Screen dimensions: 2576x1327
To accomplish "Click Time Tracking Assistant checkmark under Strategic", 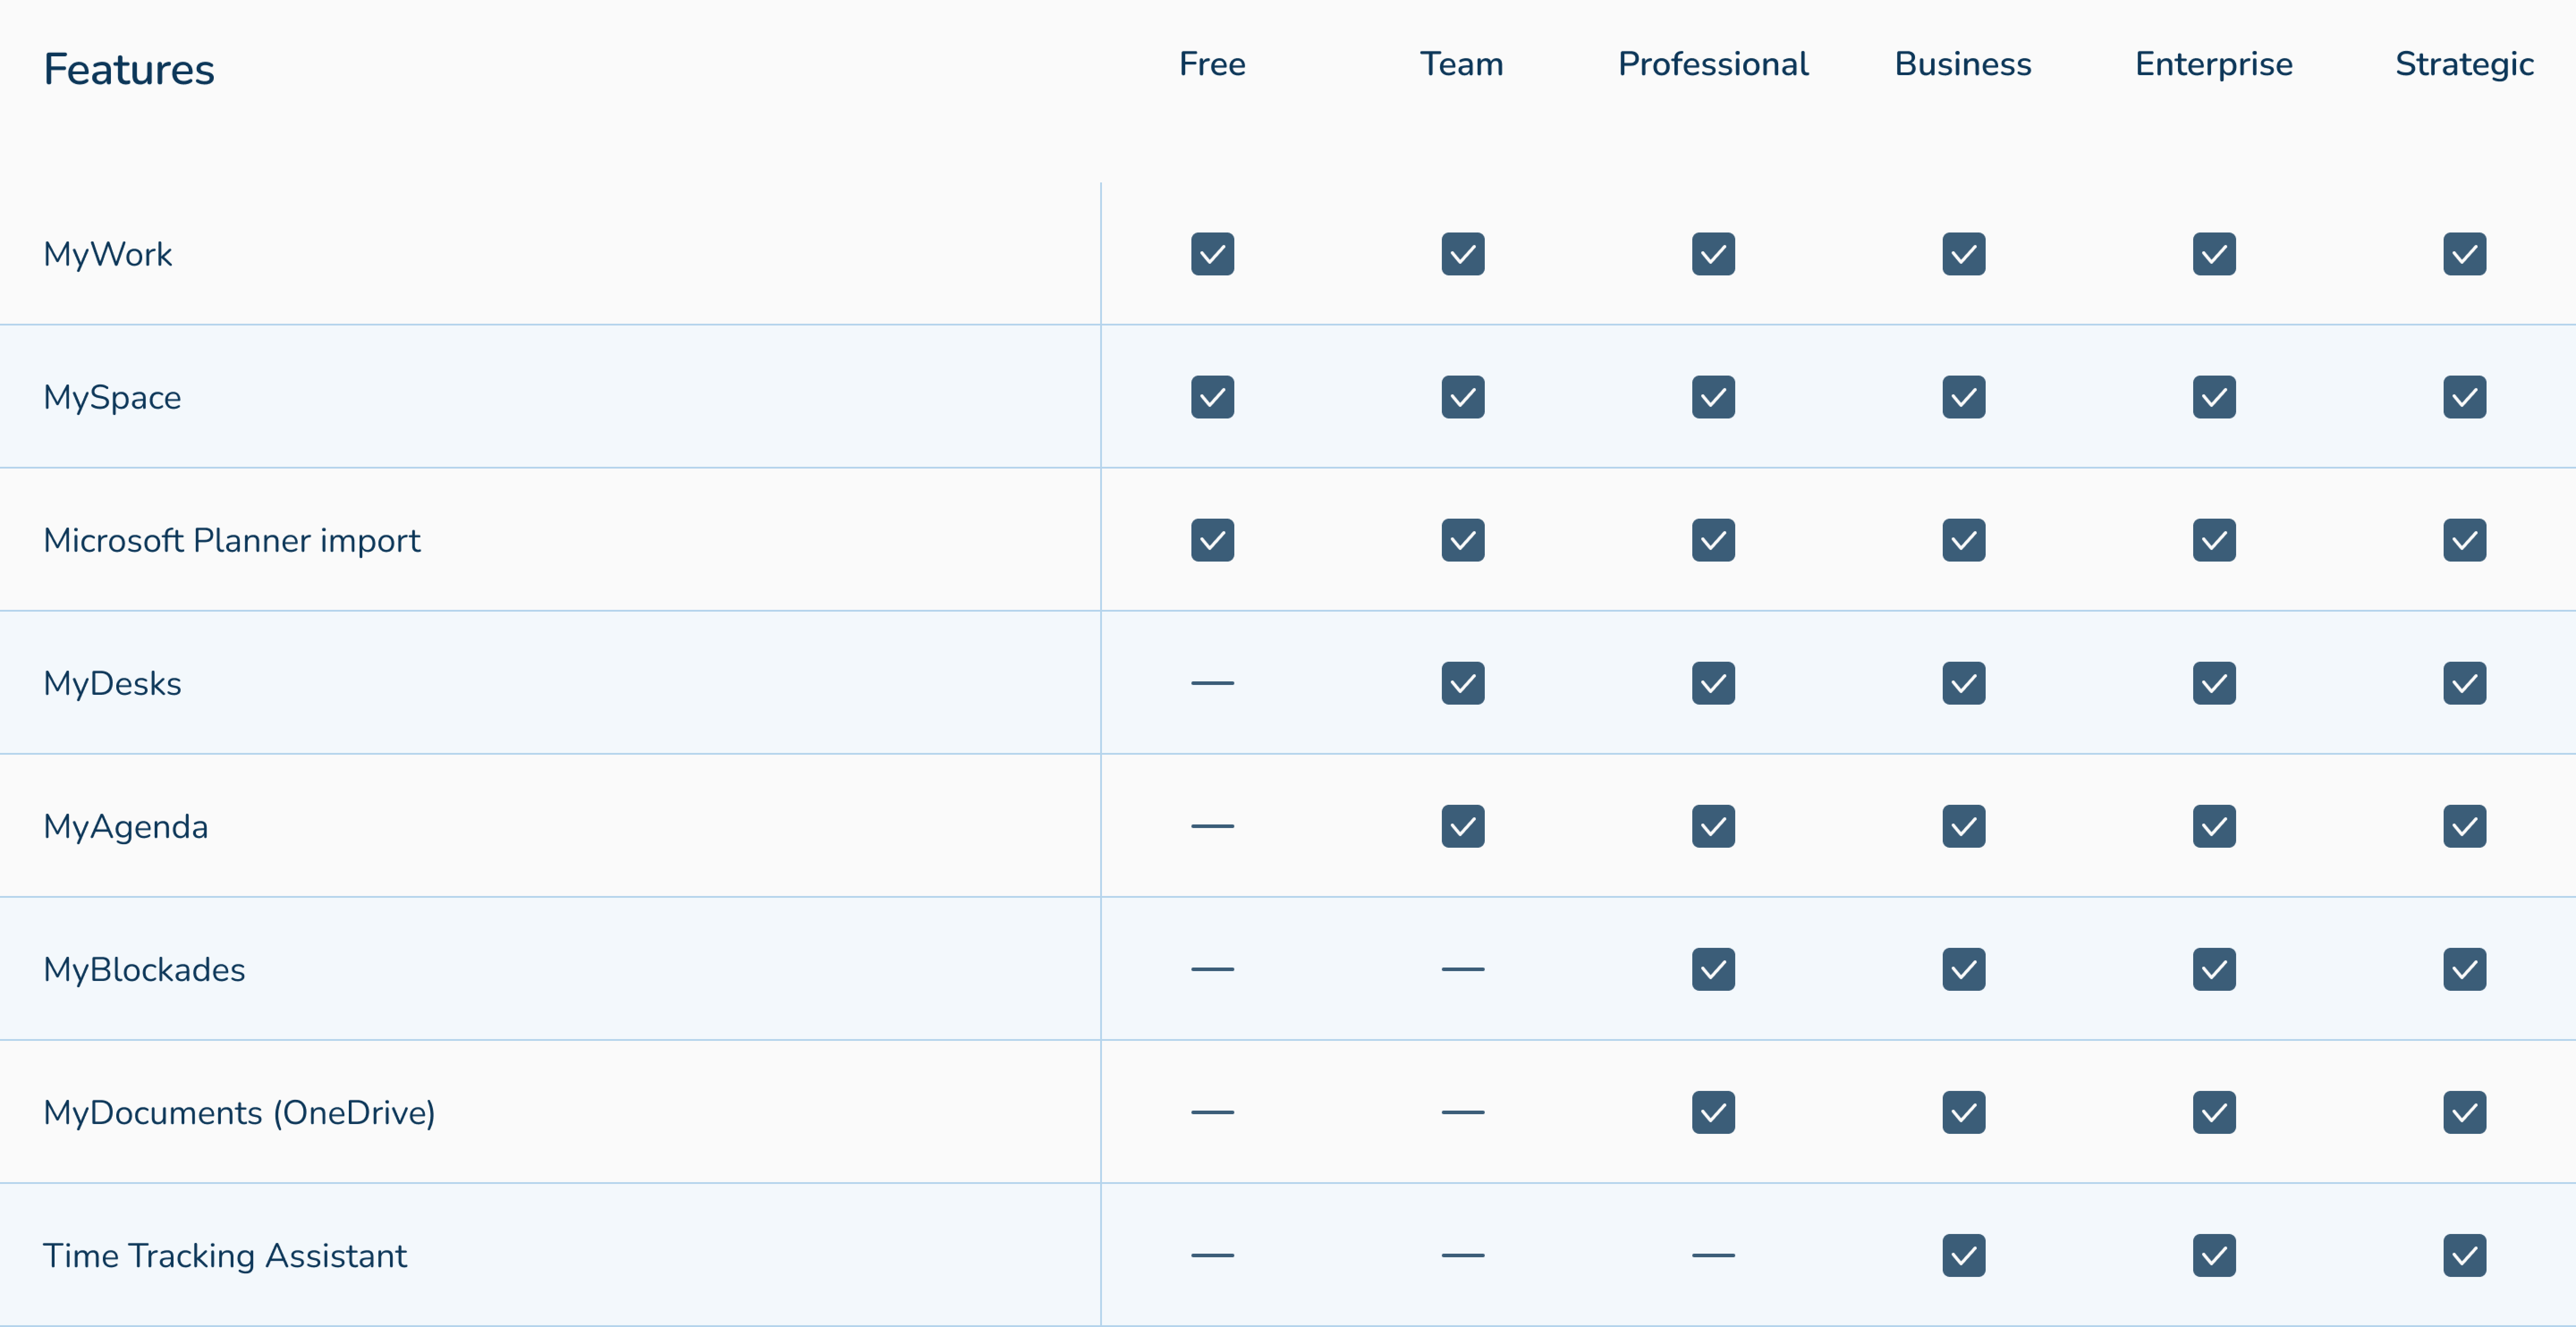I will click(2464, 1255).
